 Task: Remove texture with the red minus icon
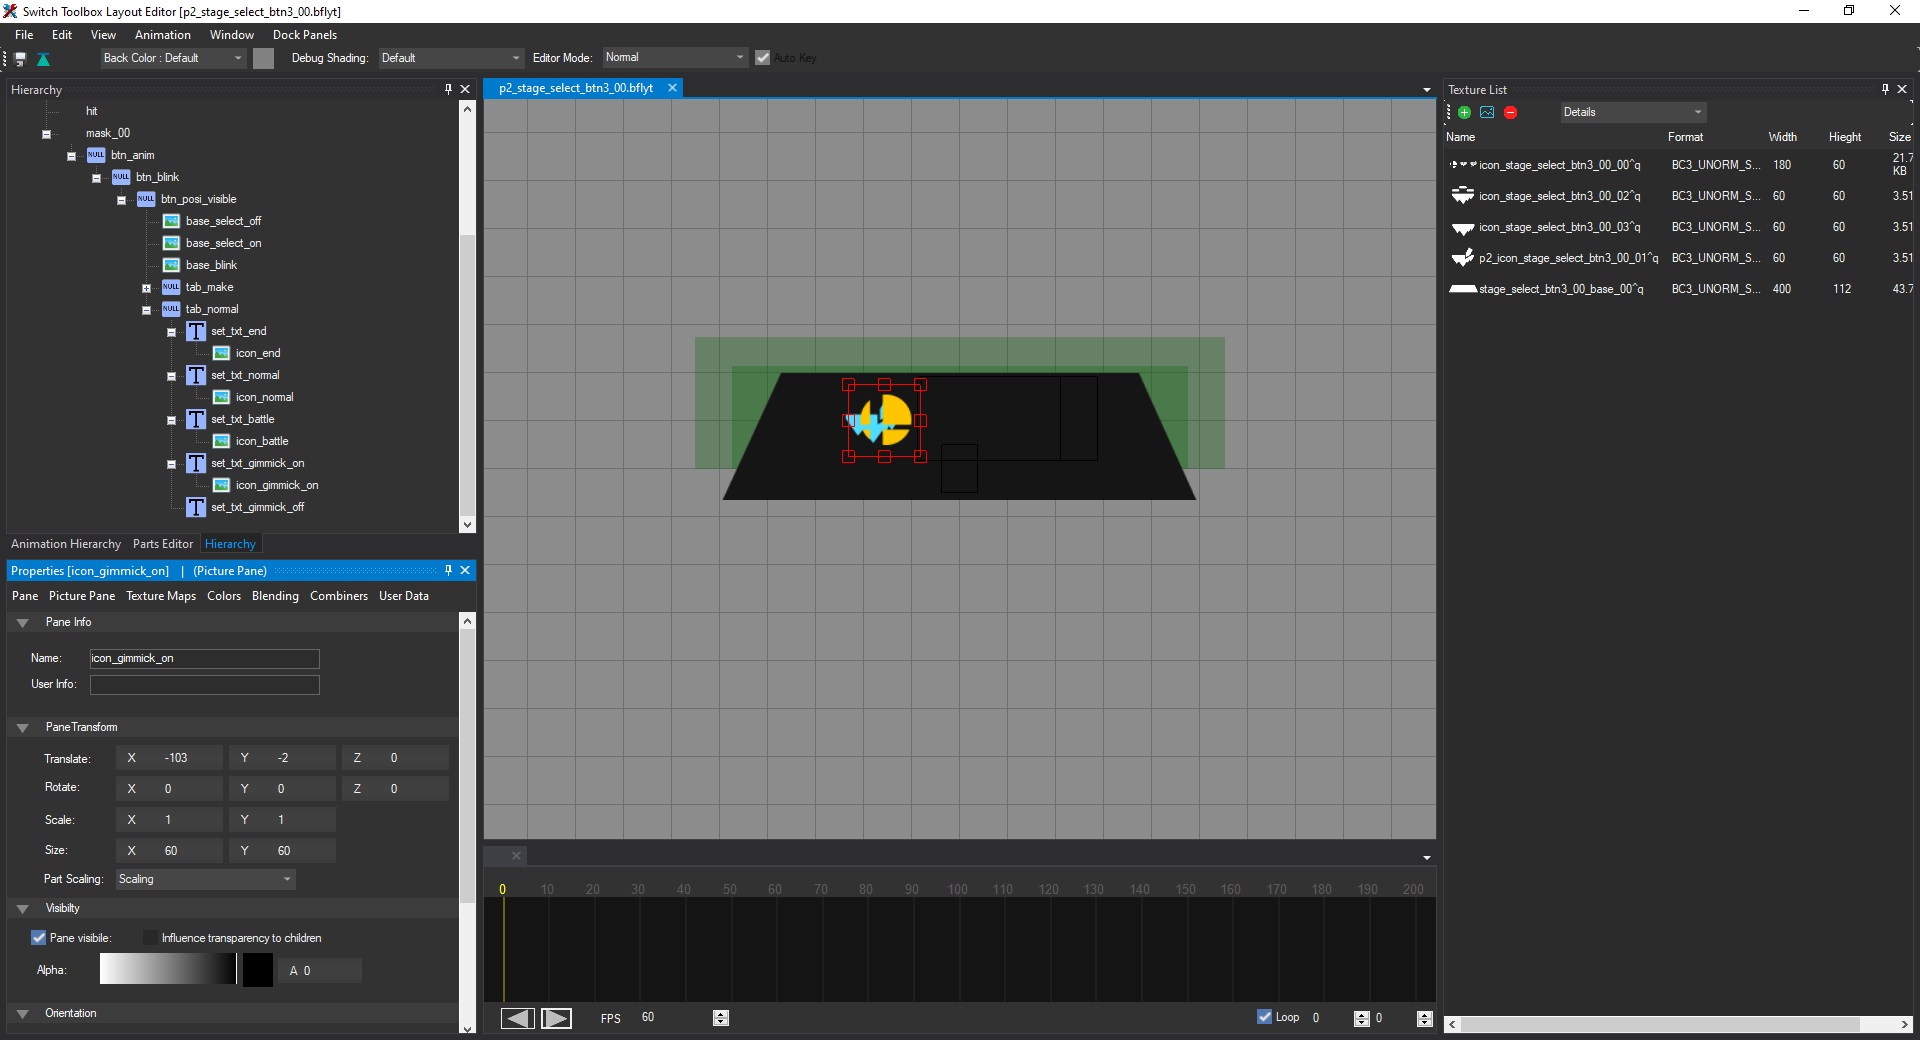click(1510, 112)
